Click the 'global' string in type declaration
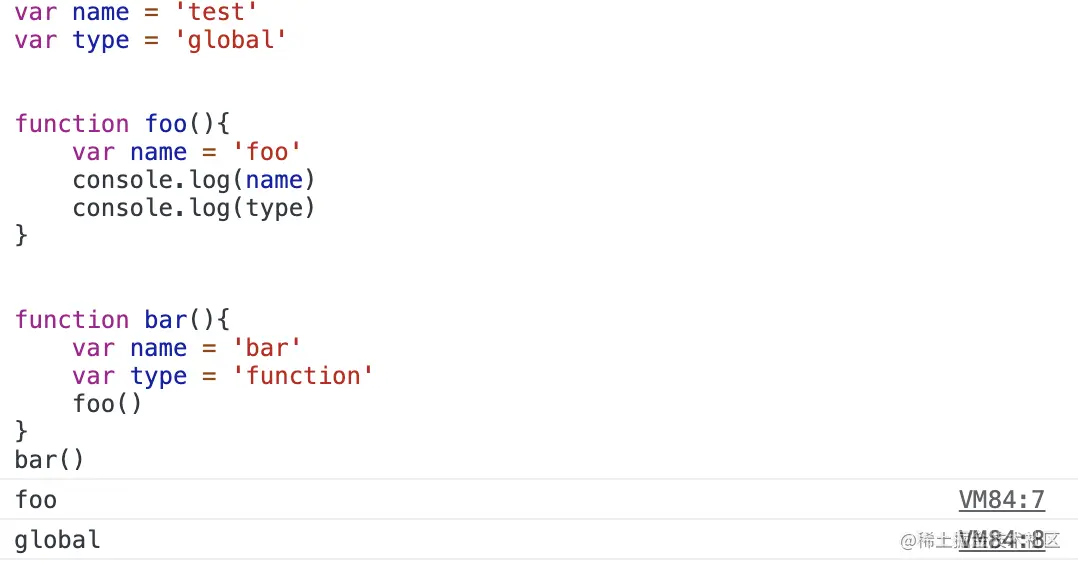This screenshot has height=568, width=1078. [x=230, y=40]
